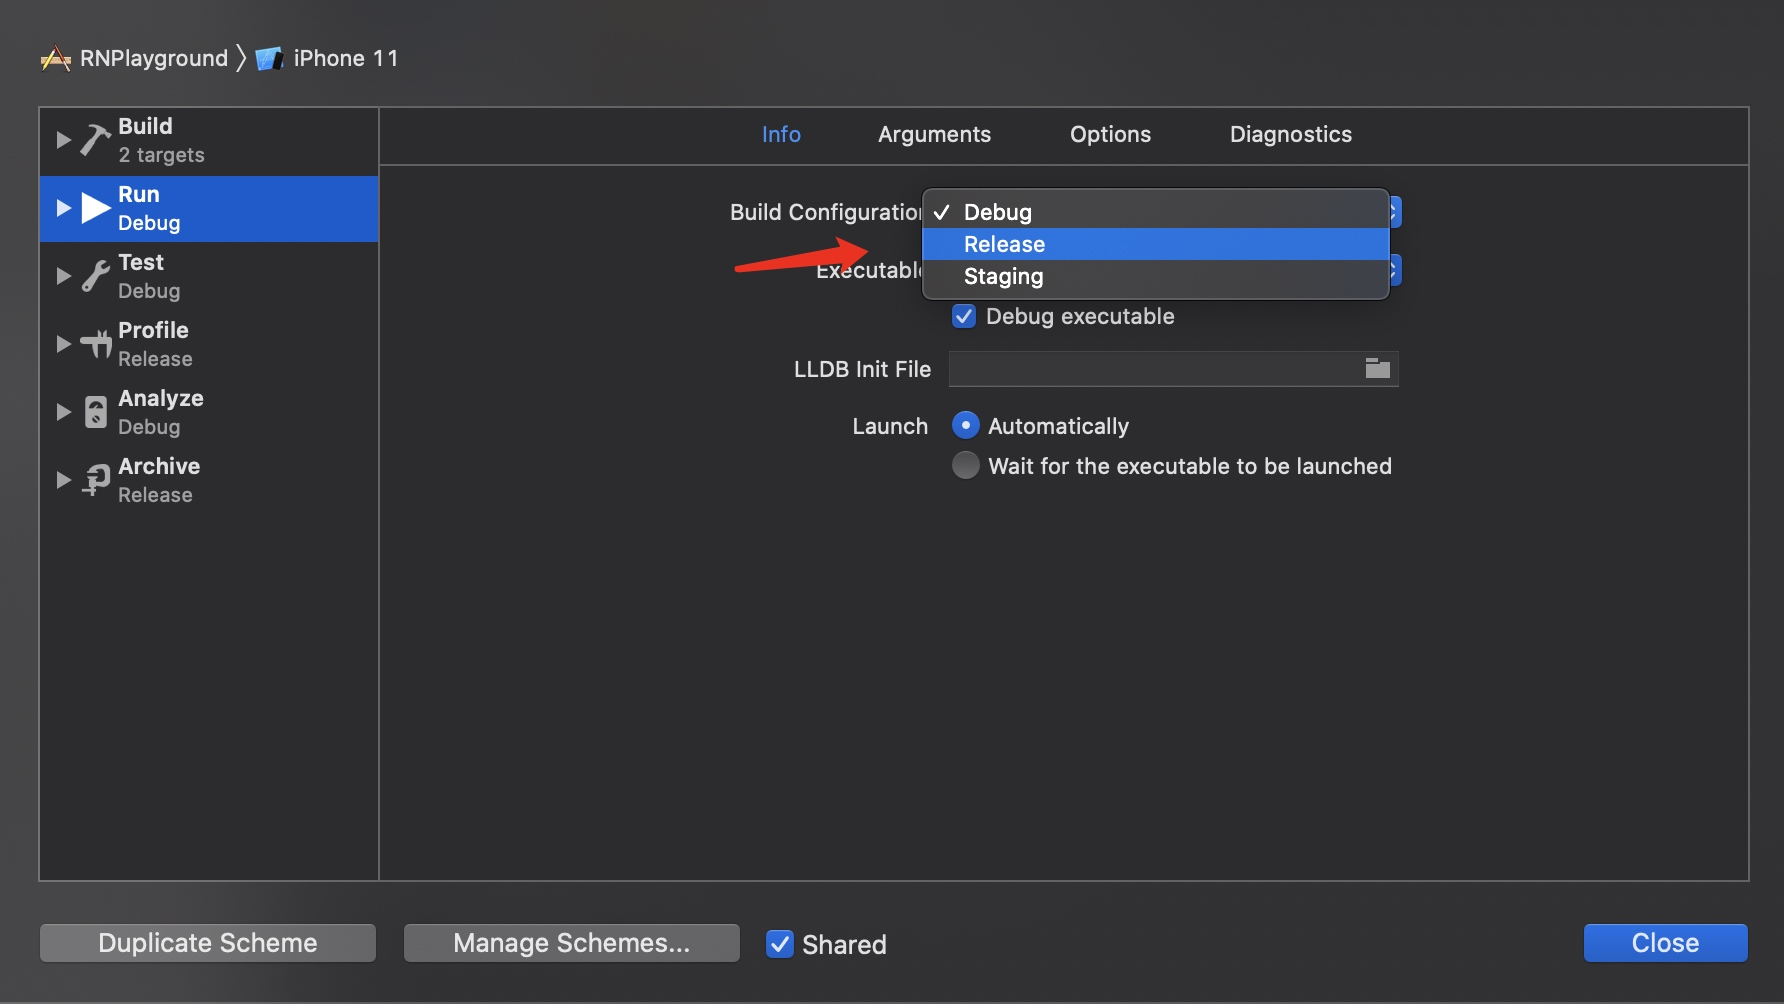Switch to the Arguments tab
Viewport: 1784px width, 1004px height.
pos(934,135)
